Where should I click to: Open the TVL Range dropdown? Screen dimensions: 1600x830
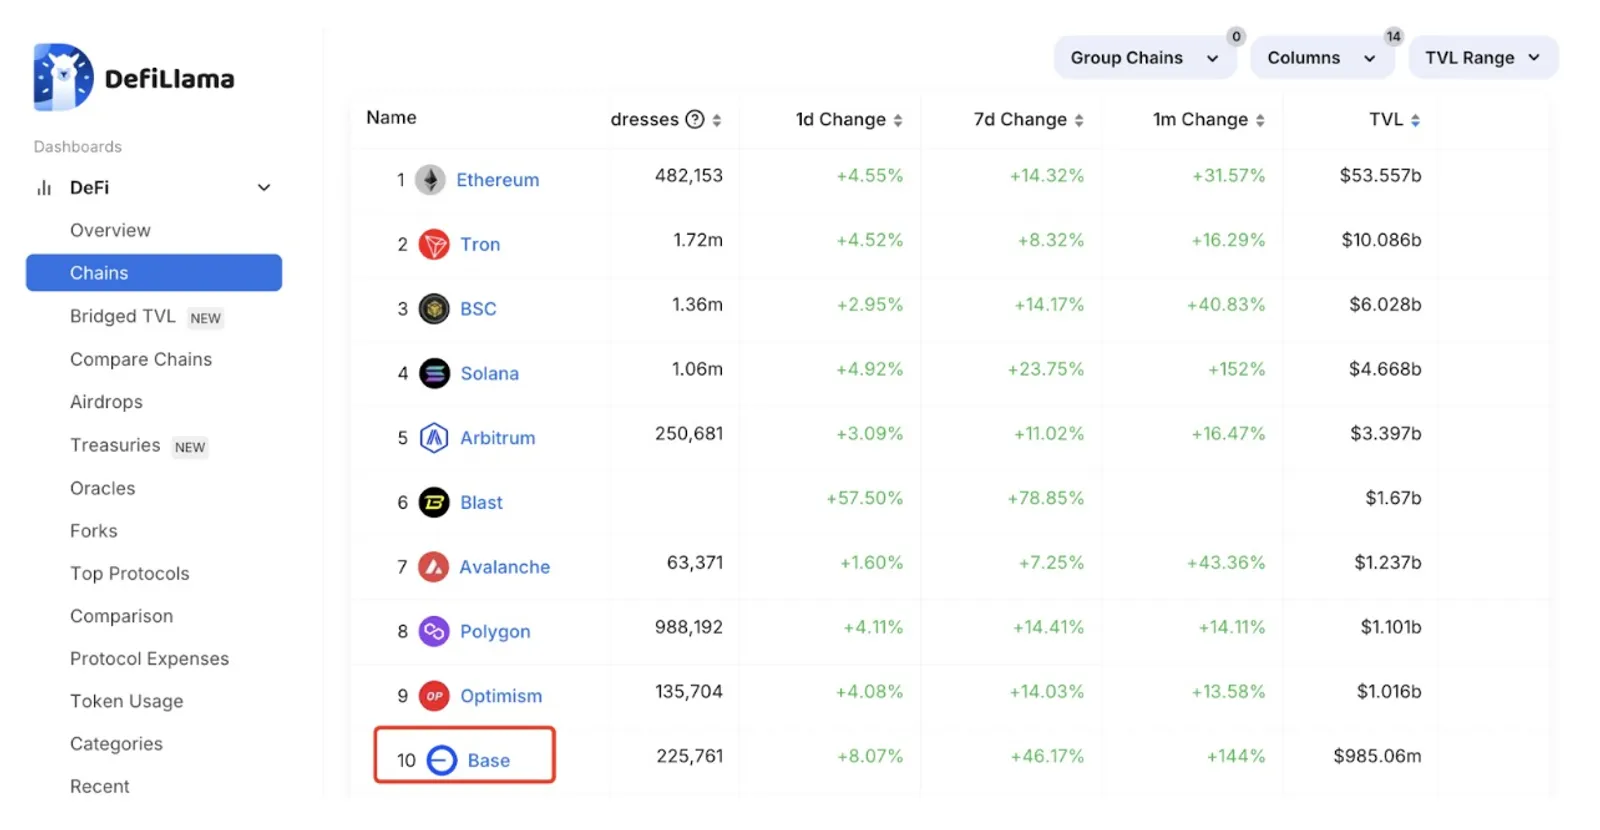coord(1483,58)
